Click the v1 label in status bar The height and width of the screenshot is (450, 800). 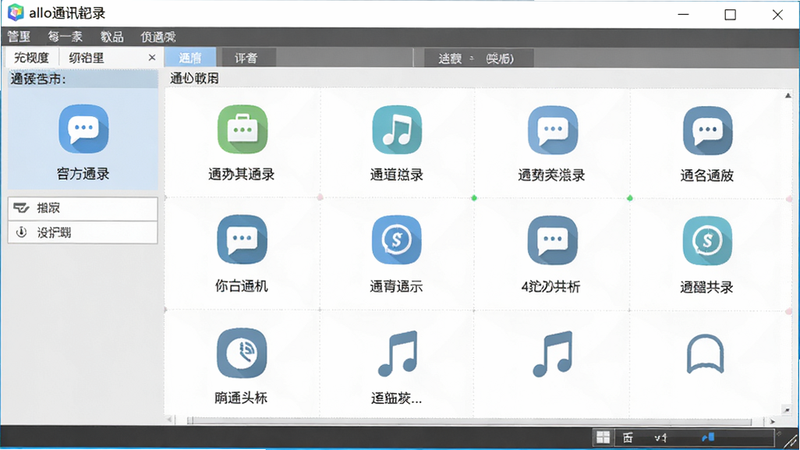661,438
